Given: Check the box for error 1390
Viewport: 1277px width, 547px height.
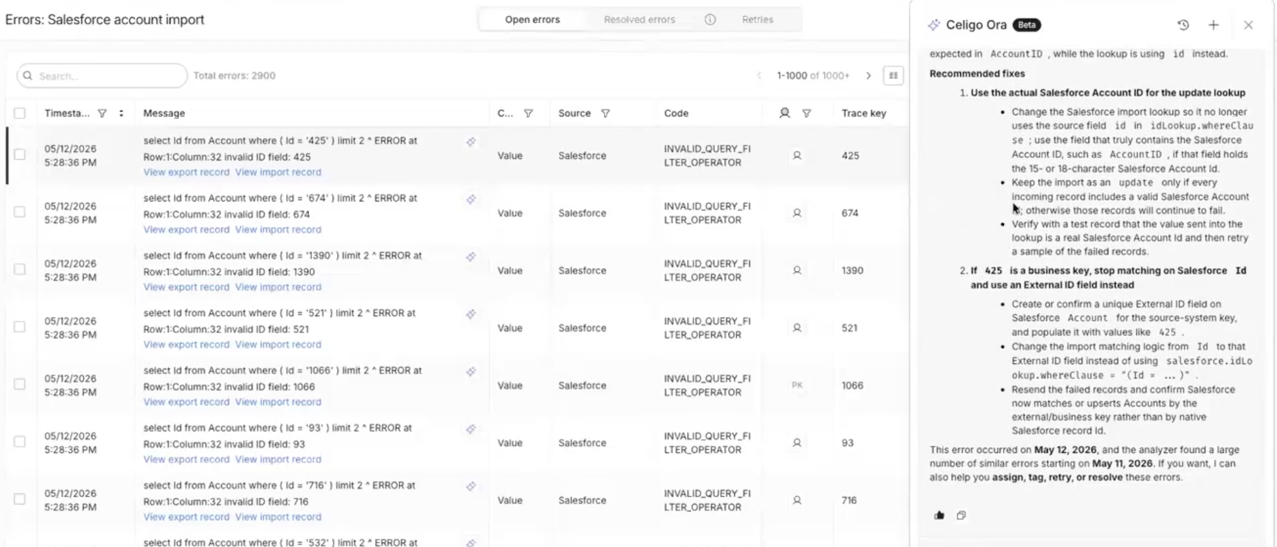Looking at the screenshot, I should (19, 269).
